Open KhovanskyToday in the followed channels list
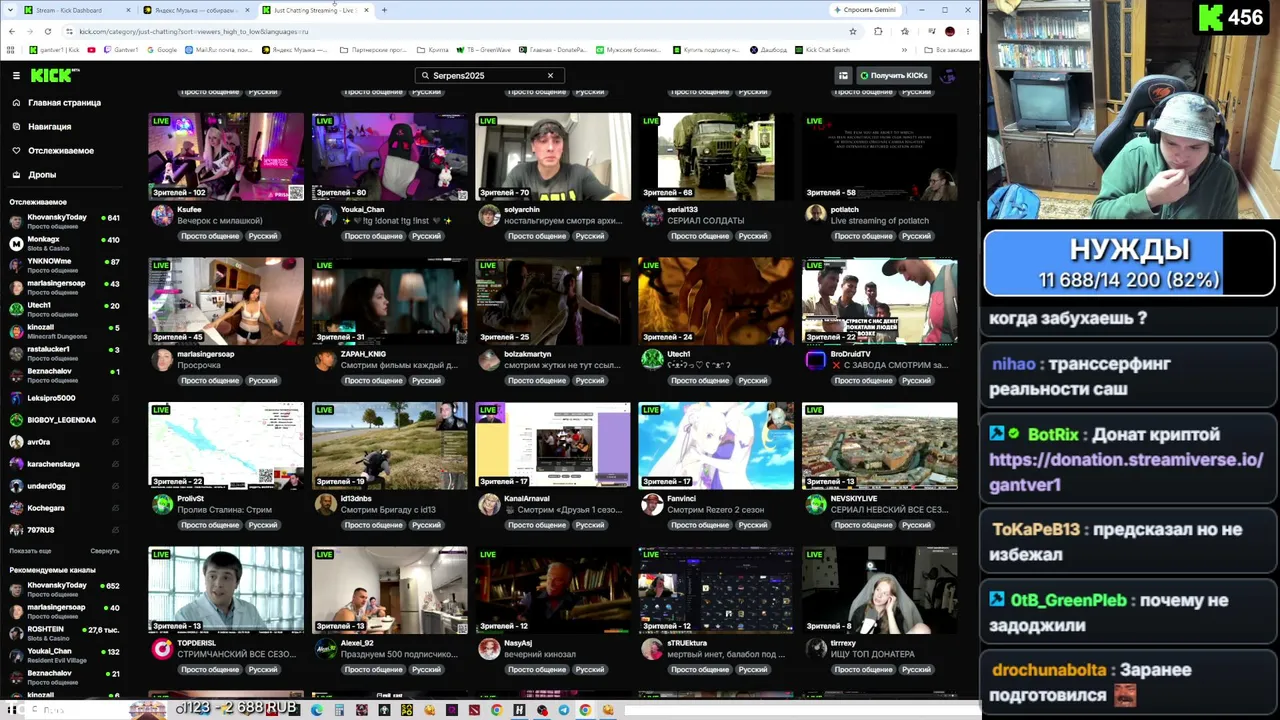Screen dimensions: 1280x720 [x=64, y=221]
